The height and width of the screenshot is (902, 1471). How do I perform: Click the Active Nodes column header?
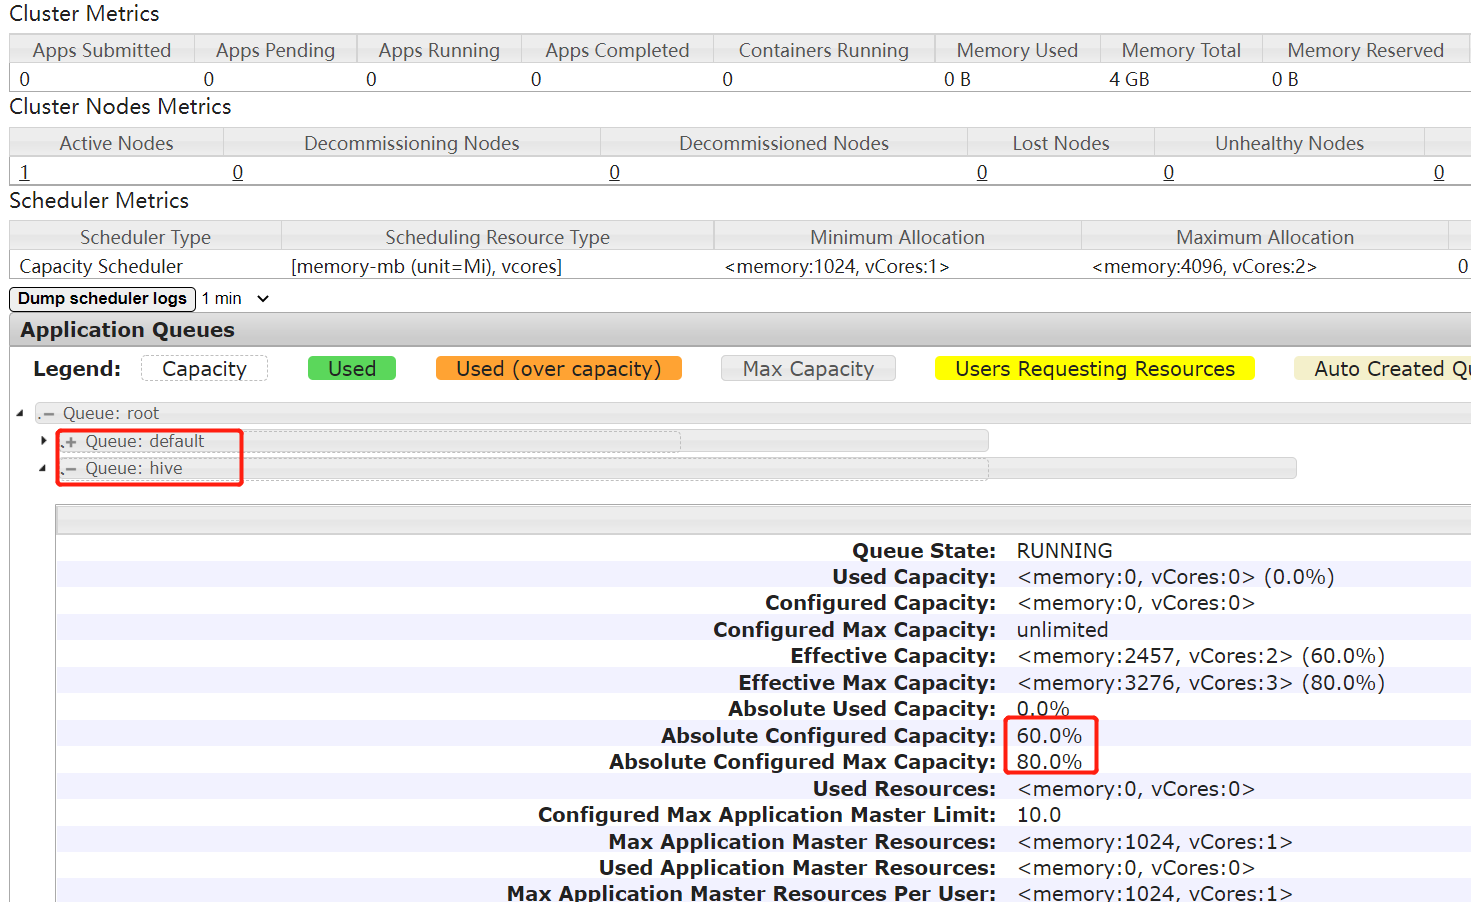click(x=116, y=143)
